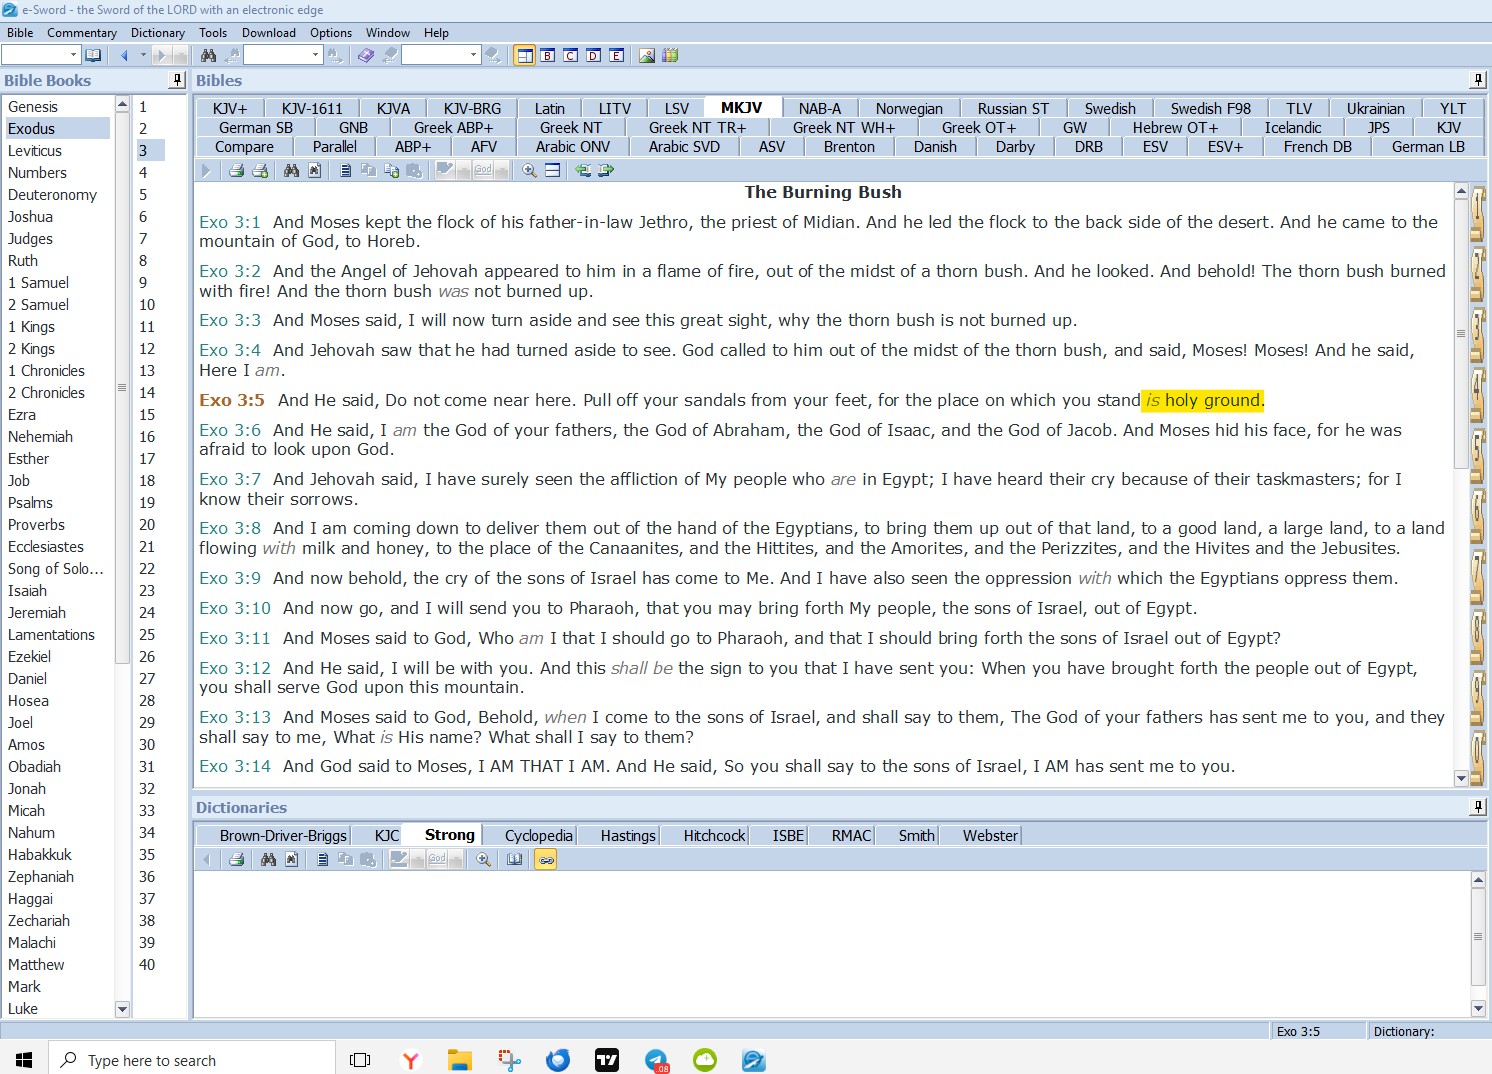Open the Bible search combo box dropdown
Viewport: 1492px width, 1074px height.
tap(315, 55)
